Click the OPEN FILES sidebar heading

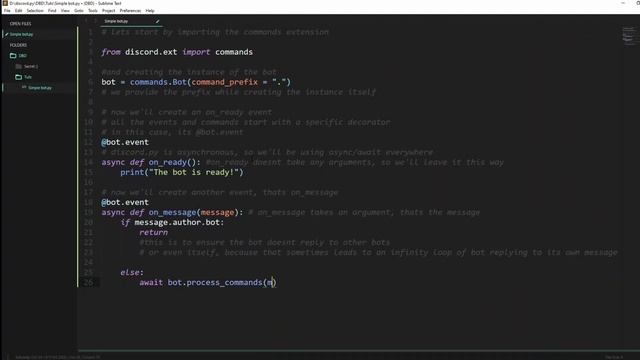20,24
